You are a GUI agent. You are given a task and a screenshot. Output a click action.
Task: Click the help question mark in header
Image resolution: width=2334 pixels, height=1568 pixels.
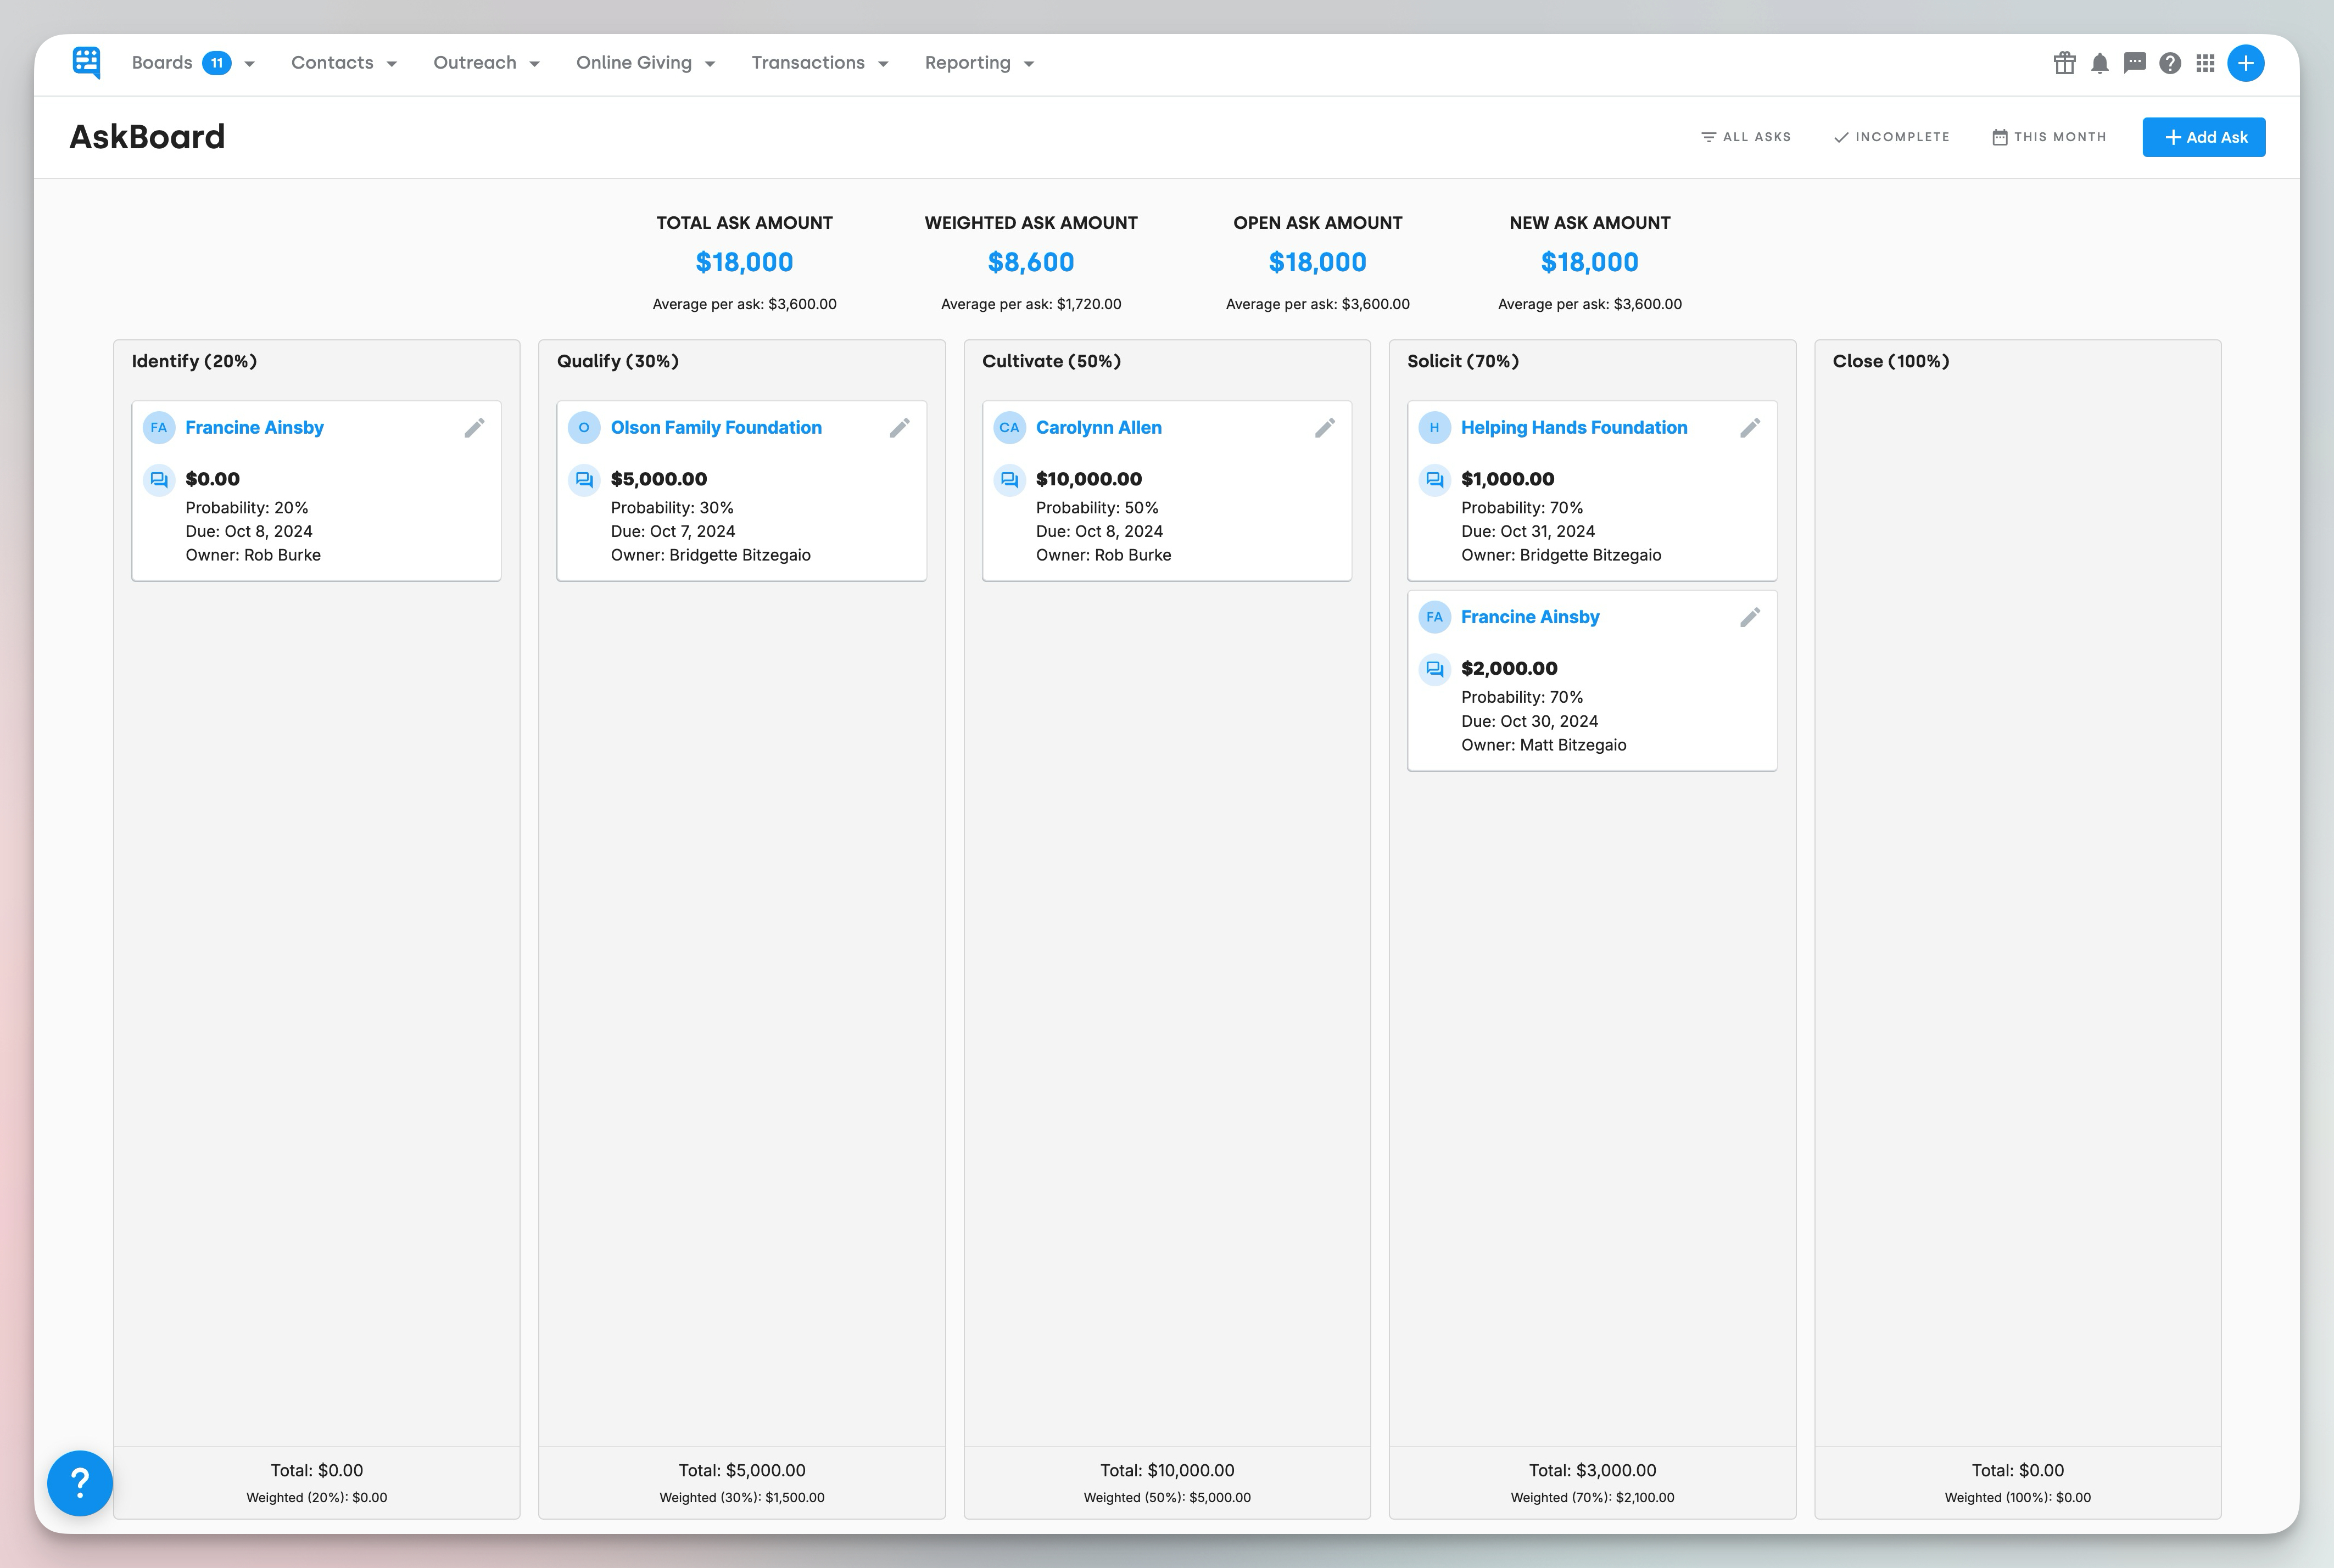tap(2170, 63)
